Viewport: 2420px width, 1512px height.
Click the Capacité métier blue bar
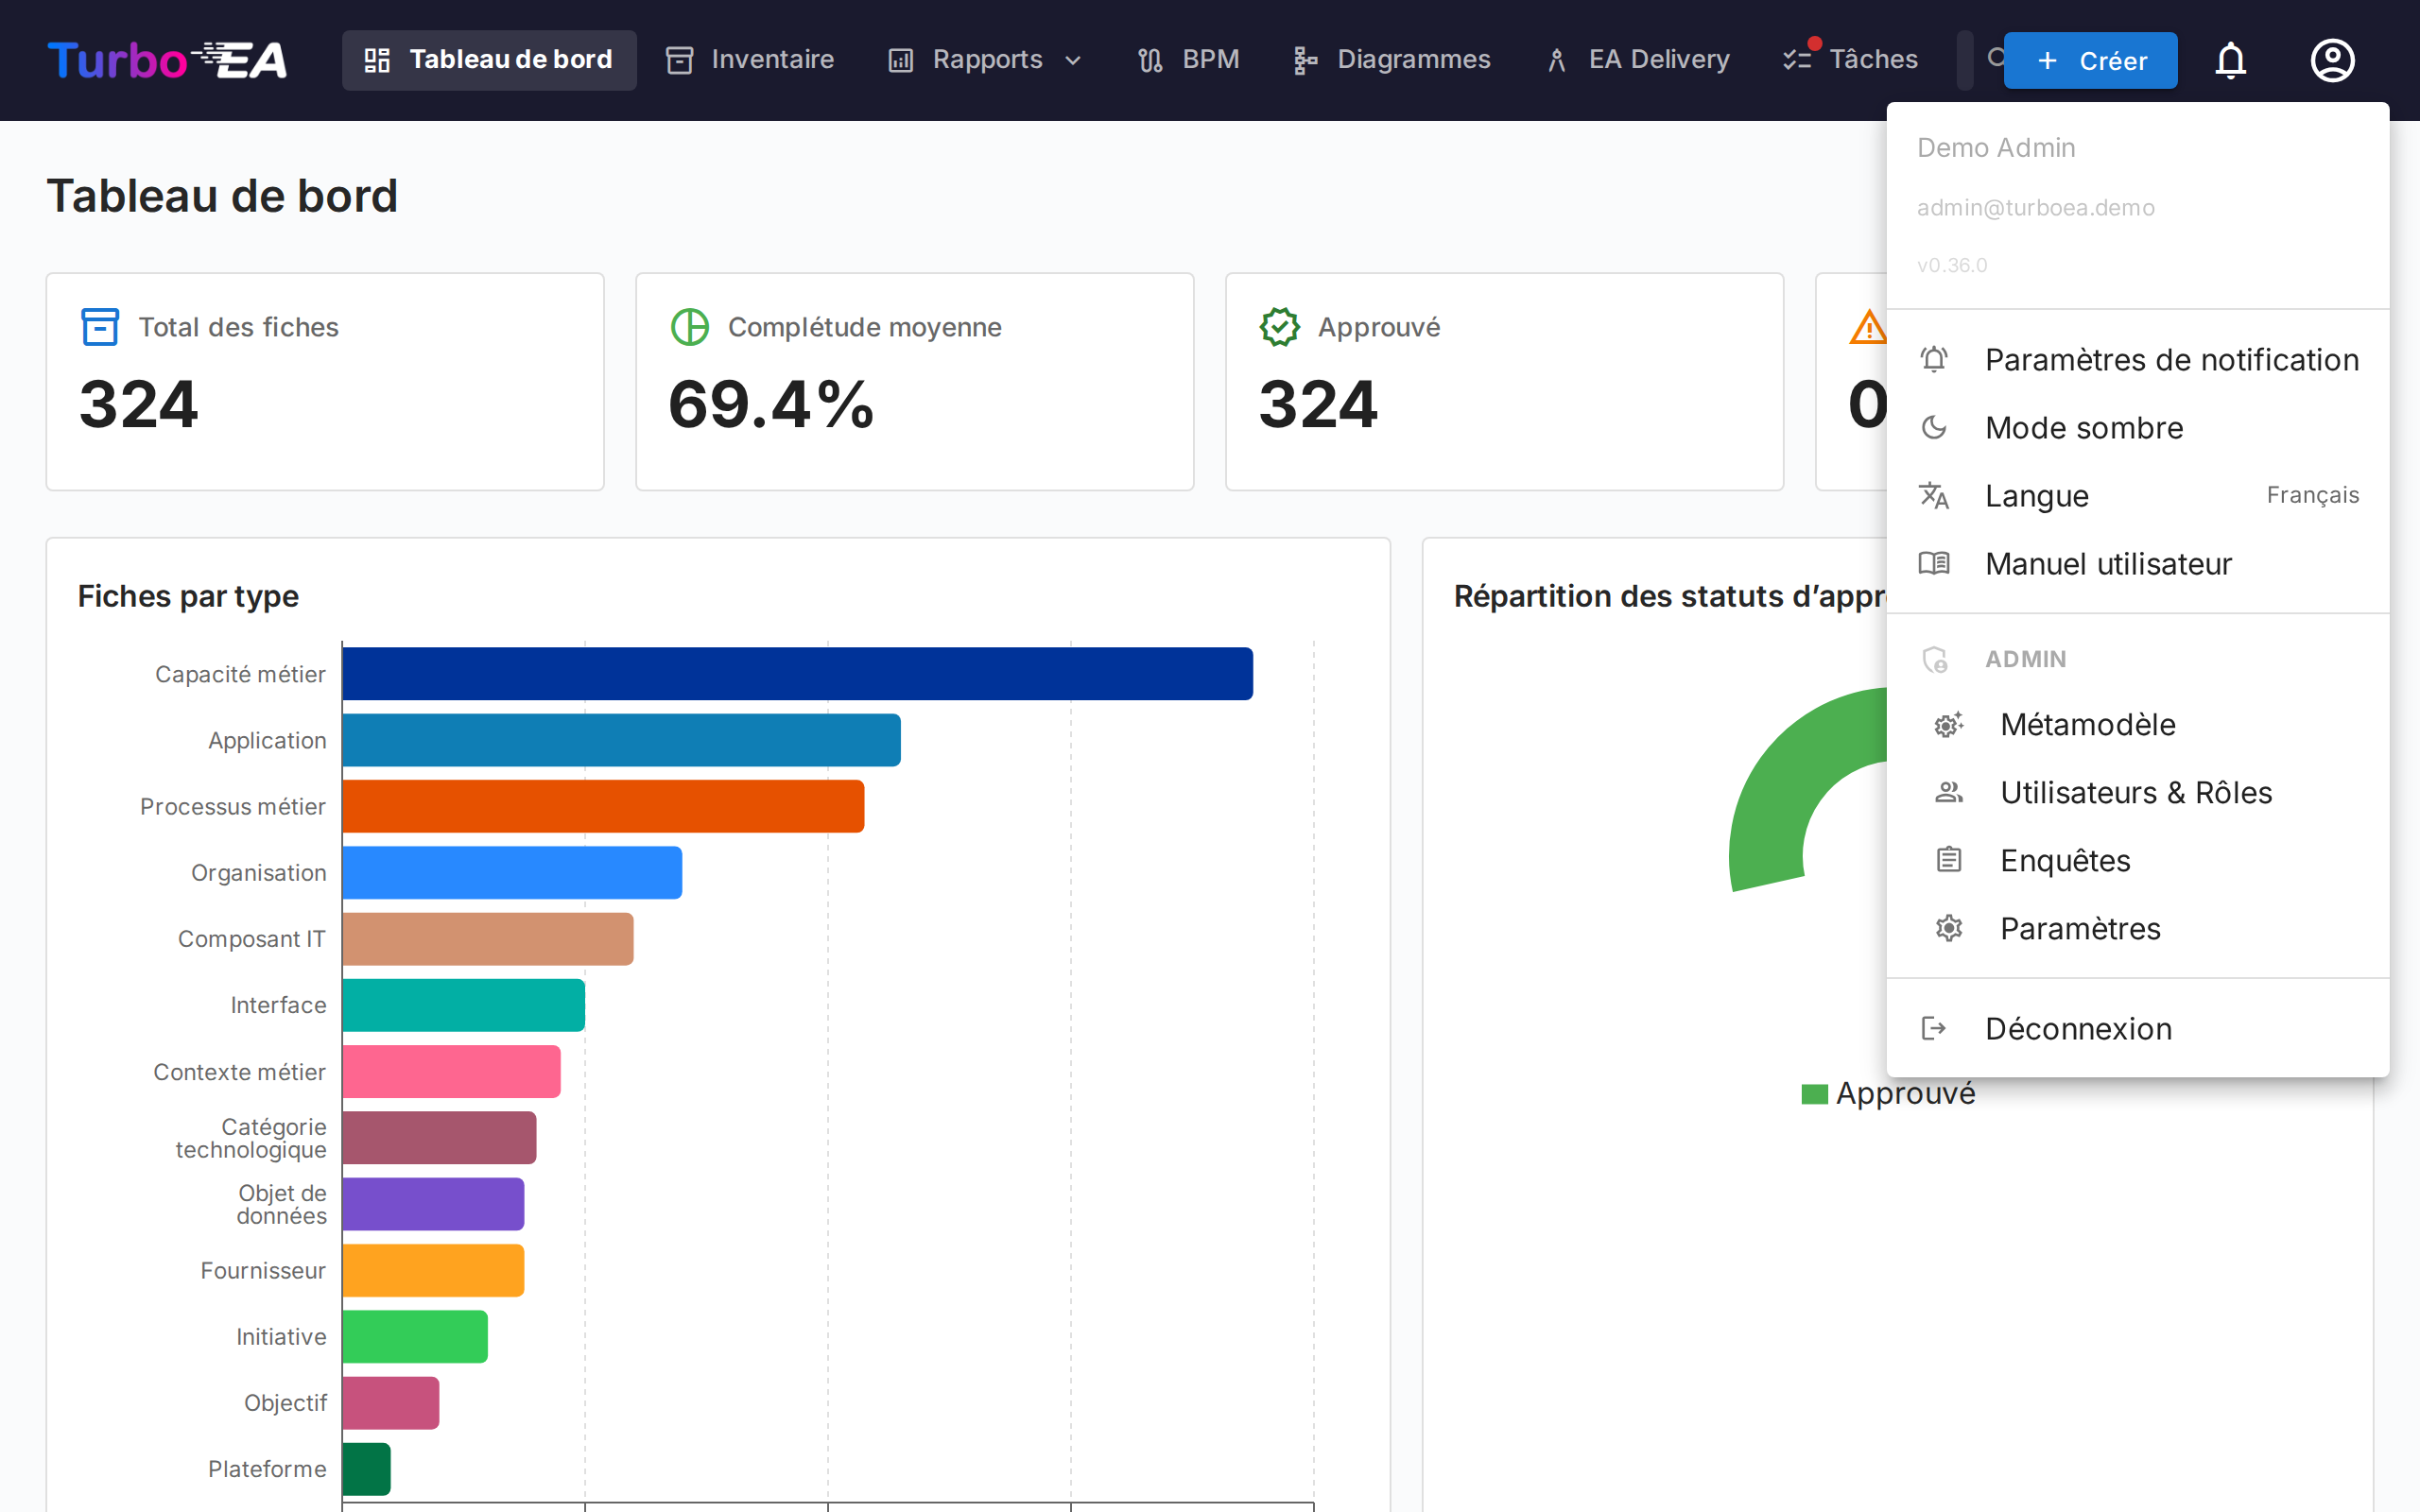click(790, 673)
